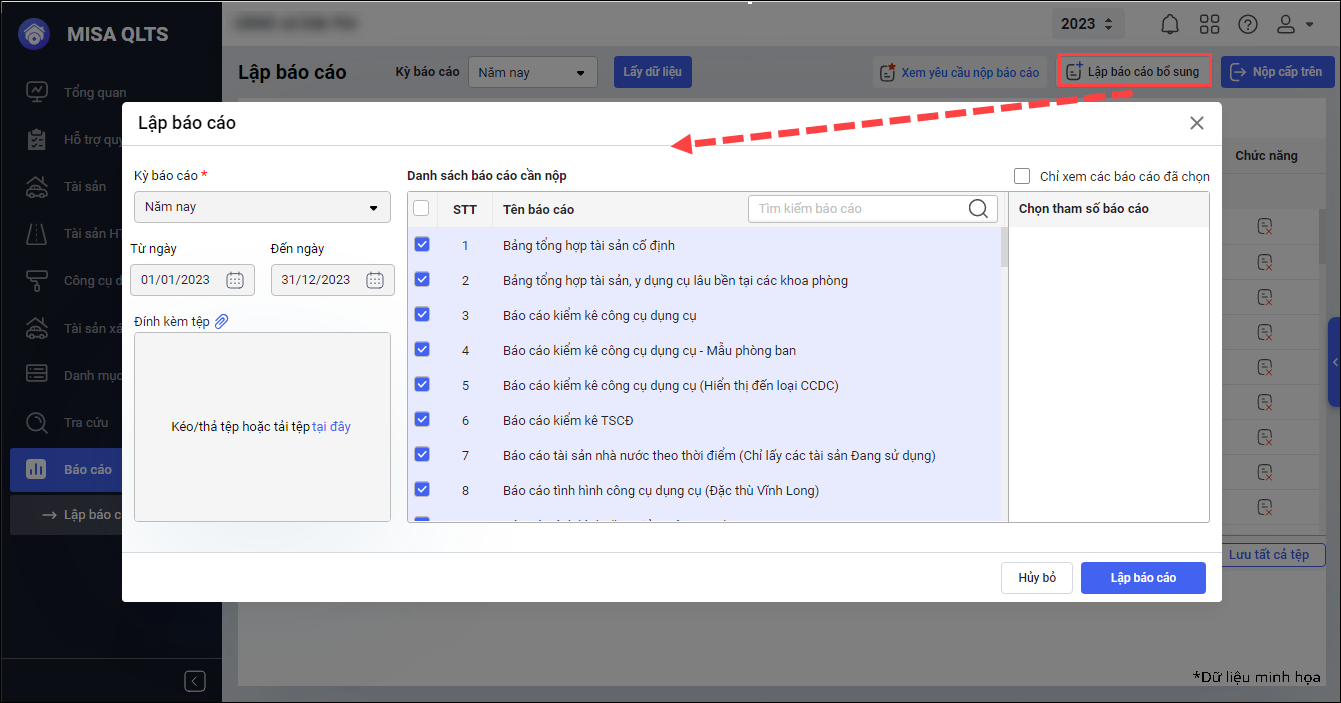This screenshot has height=703, width=1341.
Task: Uncheck Bảng tổng hợp tài sản cố định
Action: (421, 244)
